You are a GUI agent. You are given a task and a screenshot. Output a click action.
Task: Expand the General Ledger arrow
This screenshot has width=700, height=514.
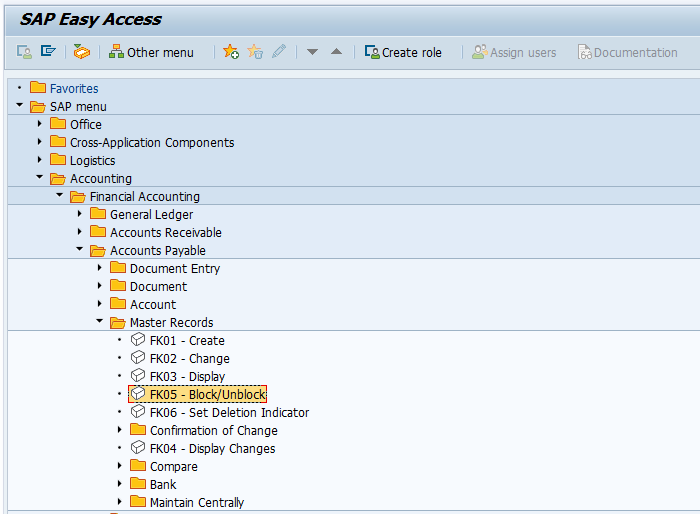point(79,213)
